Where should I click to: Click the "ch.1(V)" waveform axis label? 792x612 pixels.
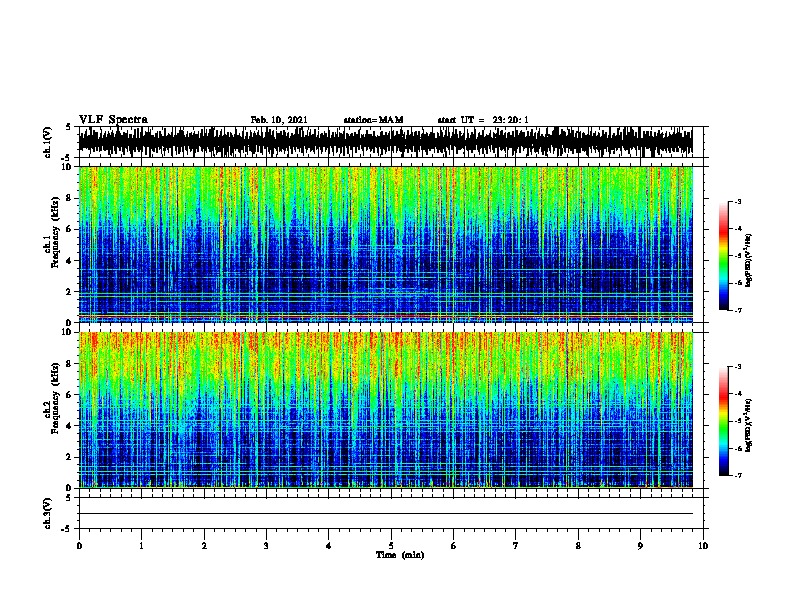pyautogui.click(x=47, y=142)
